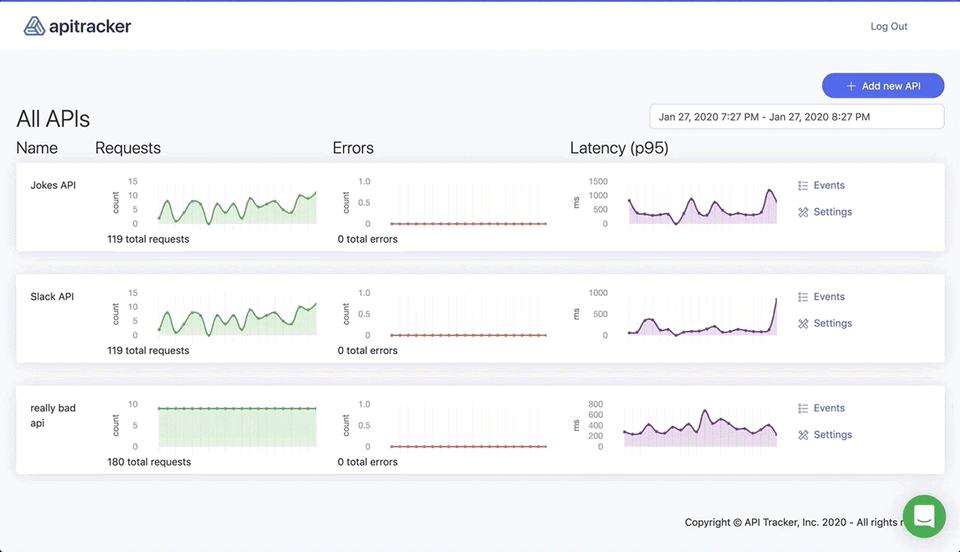Click 0 total errors under really bad api
Viewport: 960px width, 552px height.
367,462
